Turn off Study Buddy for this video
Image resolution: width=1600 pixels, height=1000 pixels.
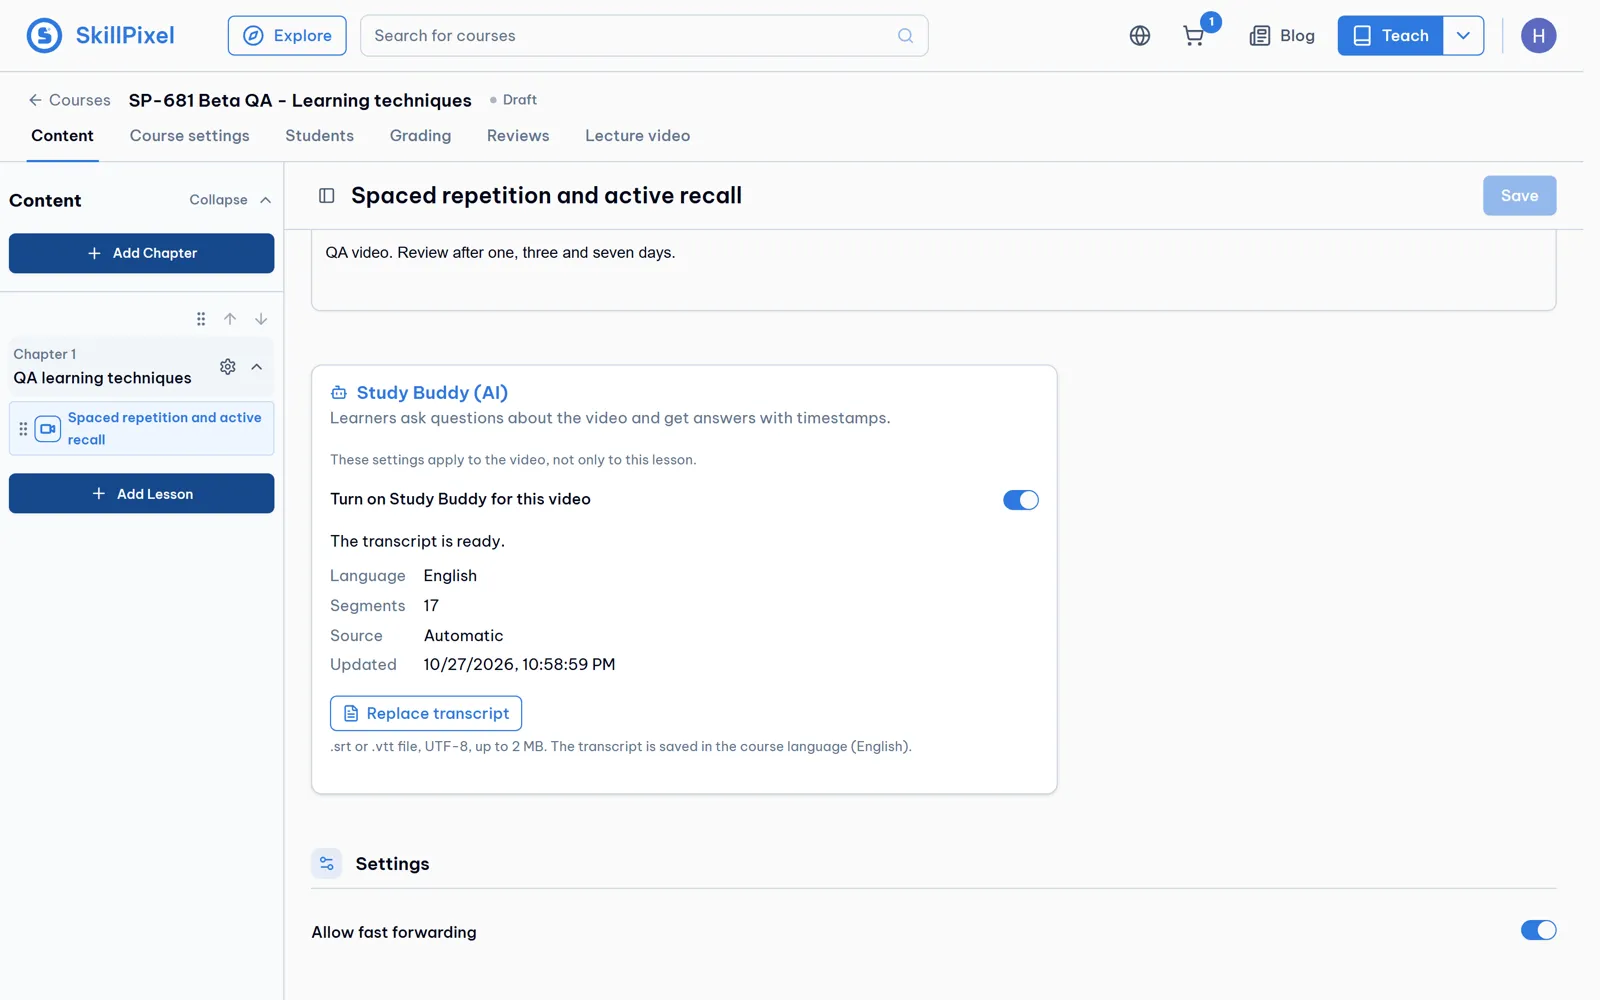point(1020,500)
